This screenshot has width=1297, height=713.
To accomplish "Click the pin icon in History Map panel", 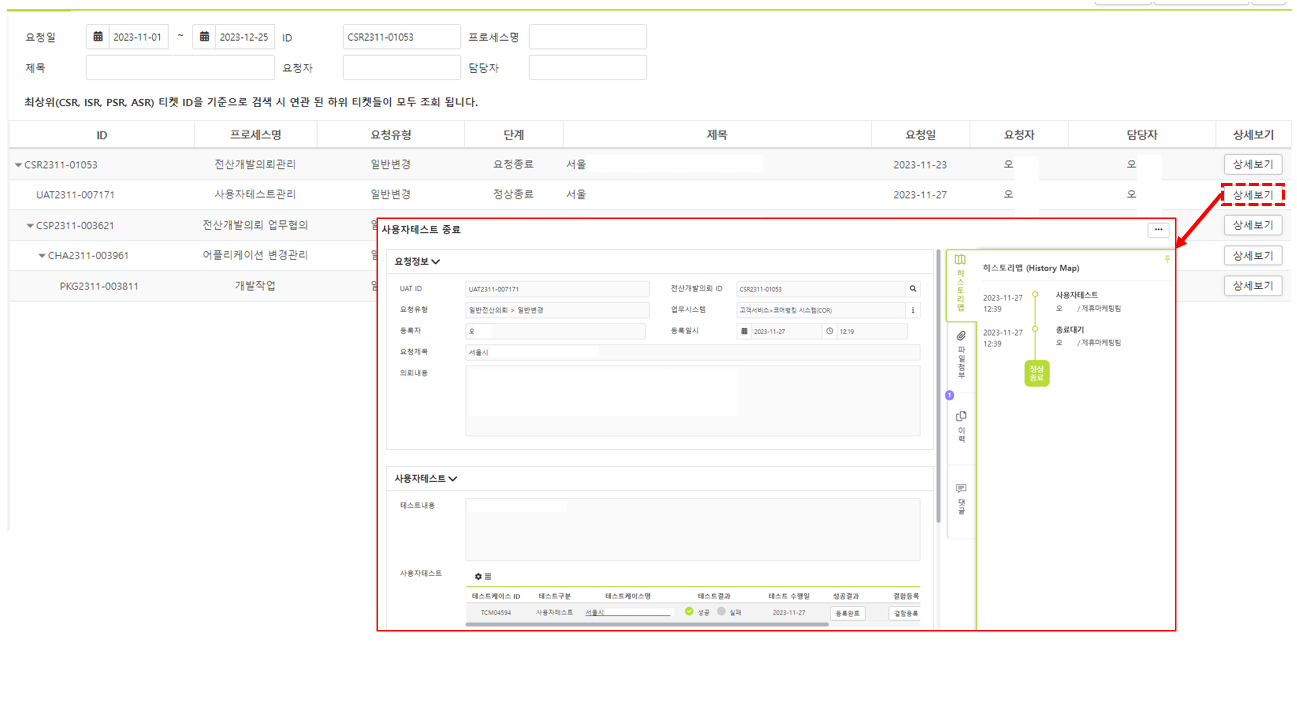I will [1166, 259].
